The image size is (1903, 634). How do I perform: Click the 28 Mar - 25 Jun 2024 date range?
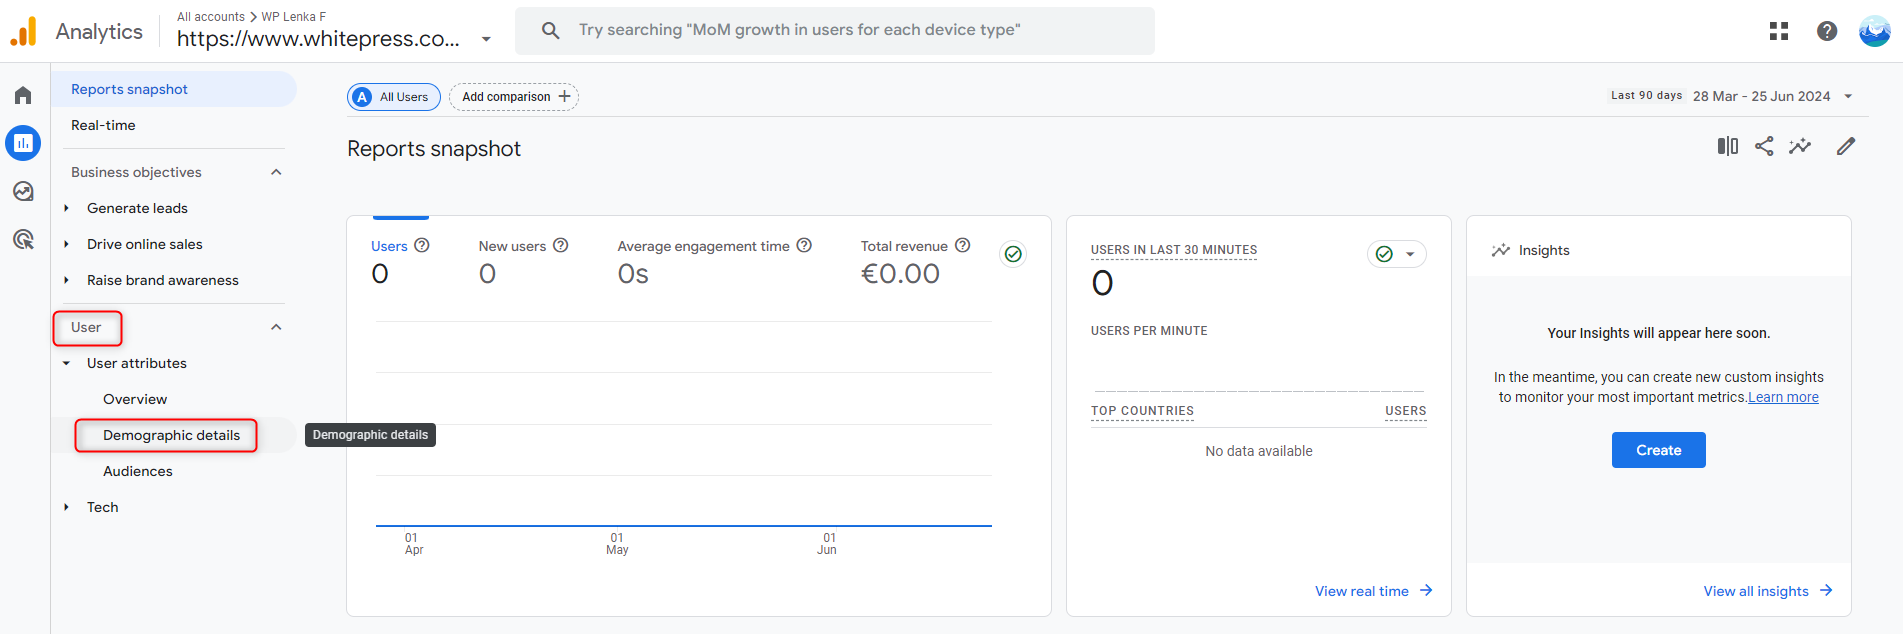pyautogui.click(x=1761, y=96)
